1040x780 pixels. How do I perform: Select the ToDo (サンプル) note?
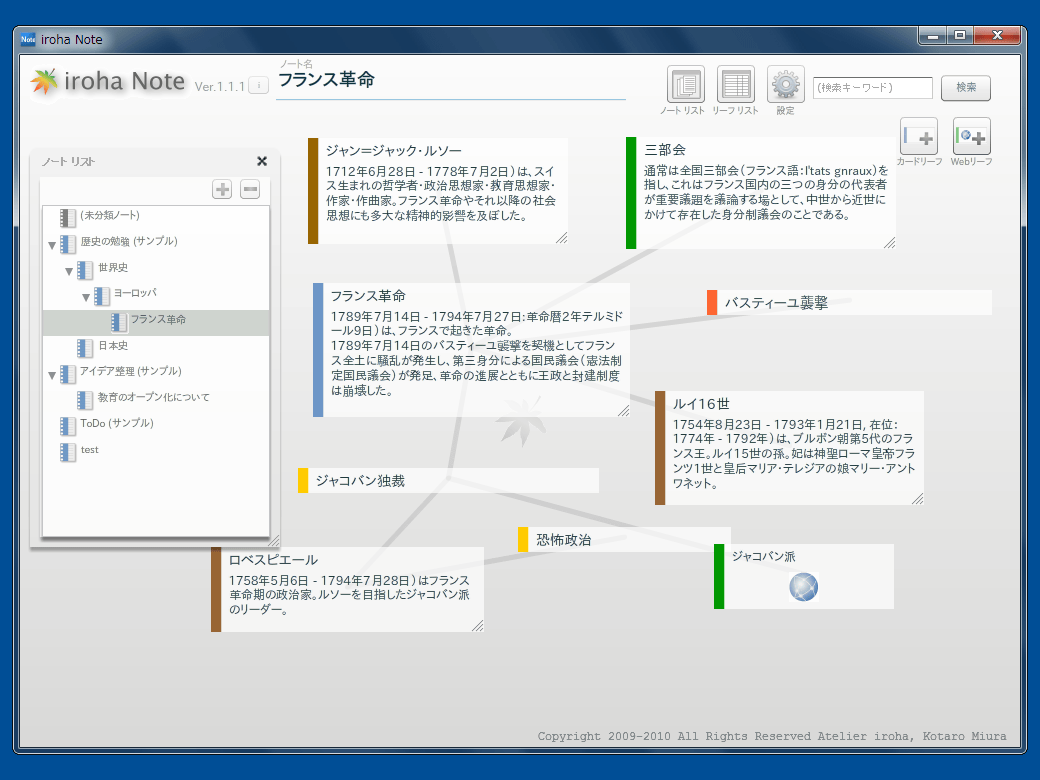[117, 423]
